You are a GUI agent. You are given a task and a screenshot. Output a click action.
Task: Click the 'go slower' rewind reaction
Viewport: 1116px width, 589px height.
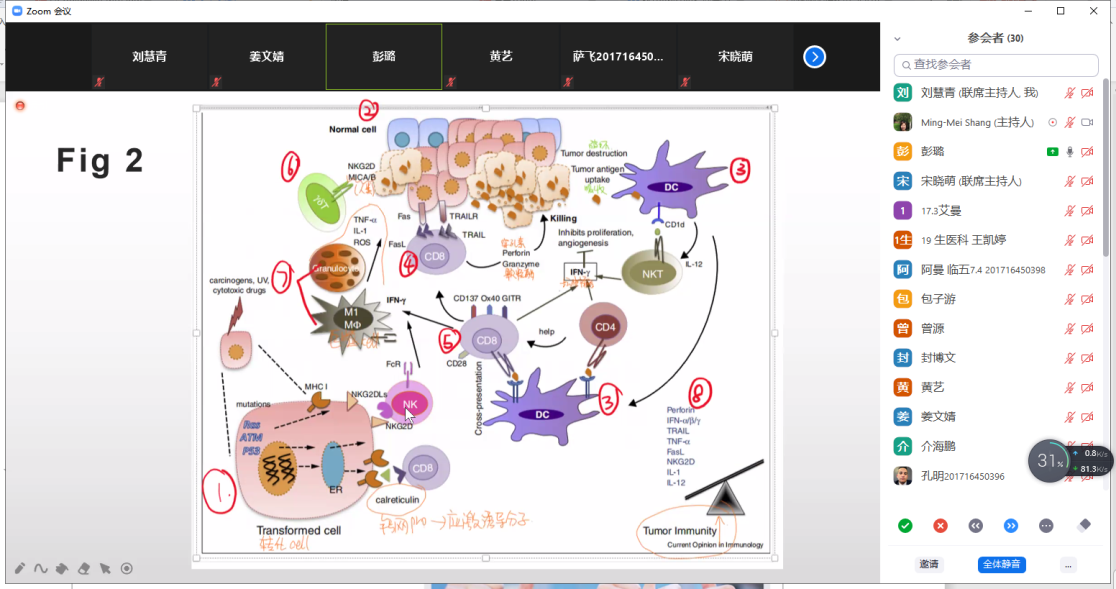(x=976, y=526)
